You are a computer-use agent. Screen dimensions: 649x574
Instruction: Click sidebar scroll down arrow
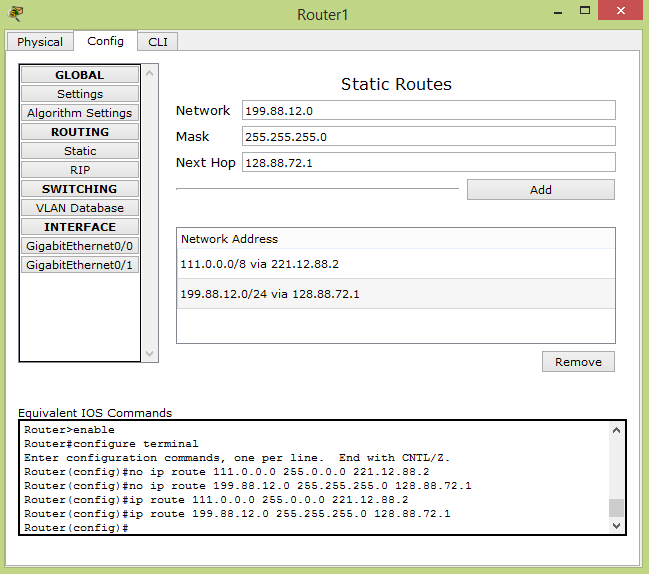tap(150, 353)
